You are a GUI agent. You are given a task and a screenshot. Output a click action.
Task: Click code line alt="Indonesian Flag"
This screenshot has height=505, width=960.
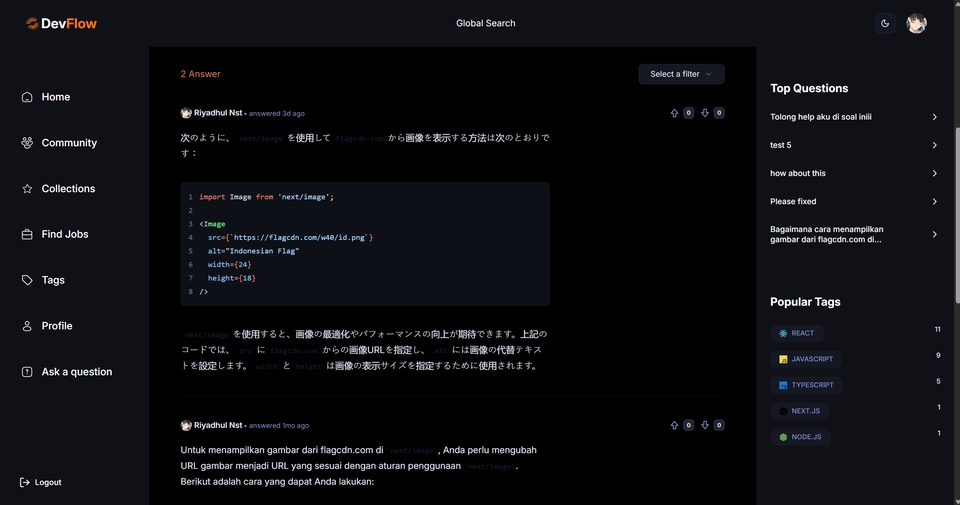[x=253, y=251]
